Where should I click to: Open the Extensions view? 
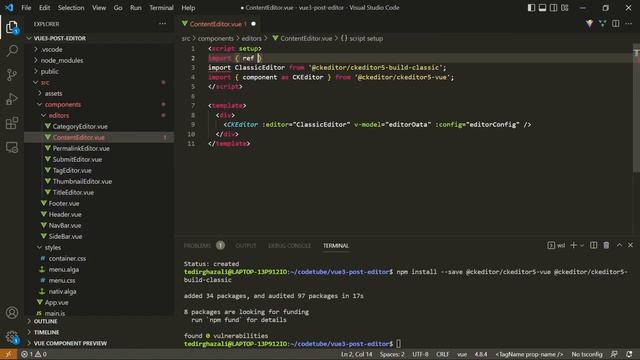12,123
